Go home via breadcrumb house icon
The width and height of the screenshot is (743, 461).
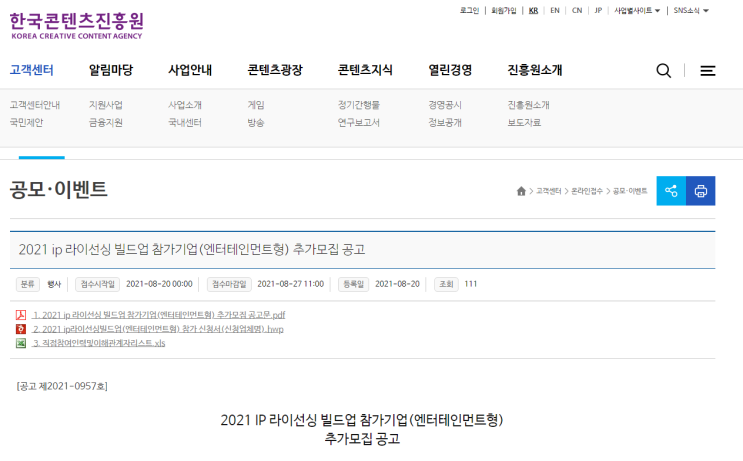tap(521, 191)
